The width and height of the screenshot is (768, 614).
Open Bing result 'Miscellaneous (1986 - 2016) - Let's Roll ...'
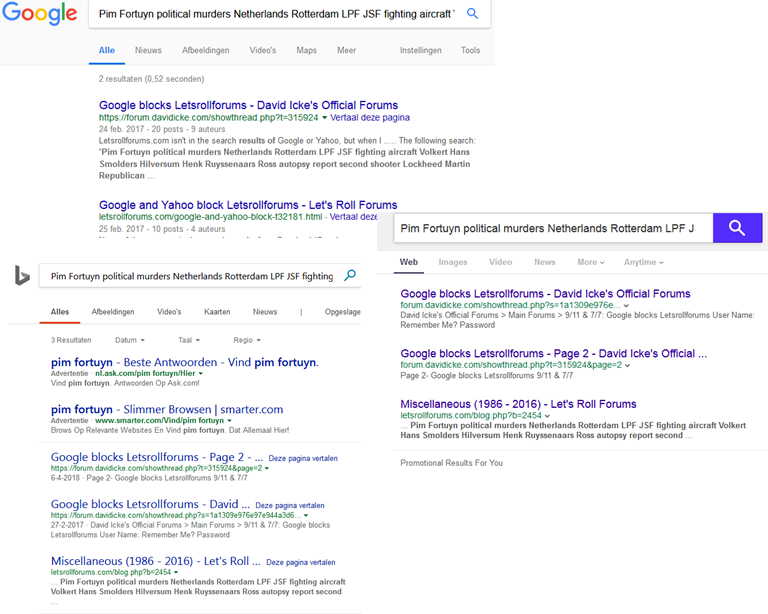pos(156,561)
